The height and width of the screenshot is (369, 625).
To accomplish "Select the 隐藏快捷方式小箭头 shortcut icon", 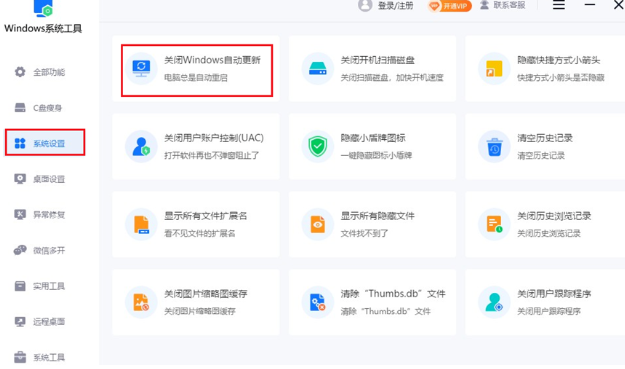I will [x=494, y=69].
